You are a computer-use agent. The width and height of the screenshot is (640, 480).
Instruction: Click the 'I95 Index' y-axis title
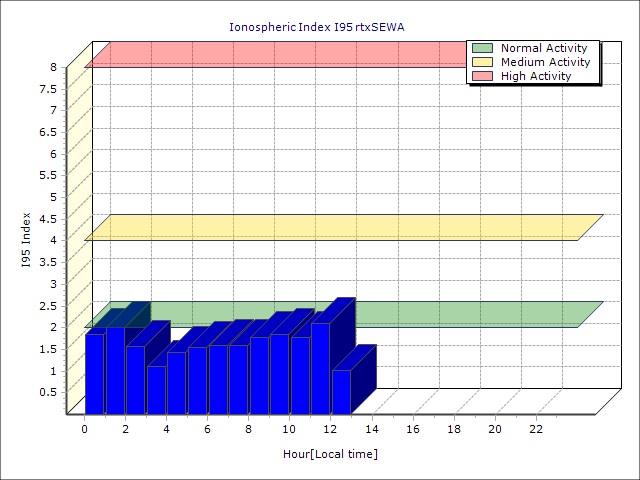[27, 240]
